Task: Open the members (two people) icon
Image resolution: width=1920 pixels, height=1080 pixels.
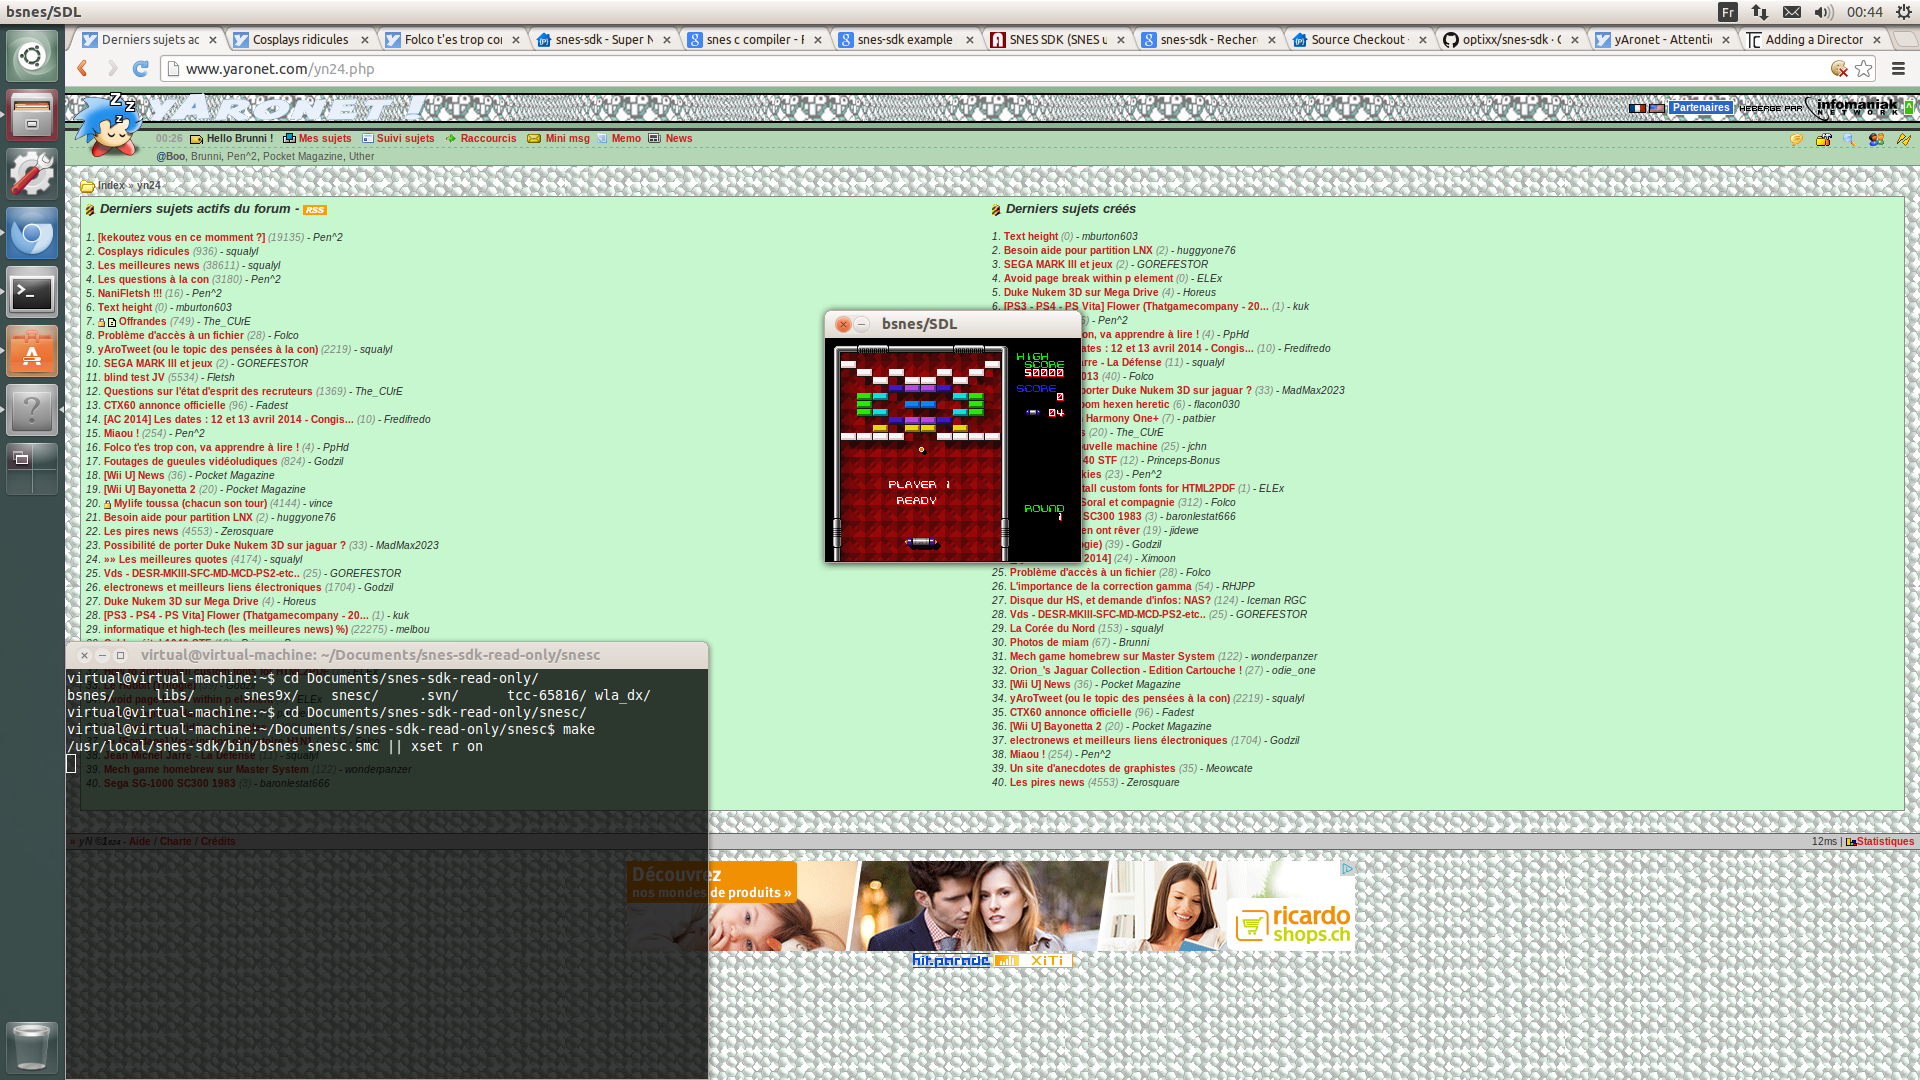Action: 1876,140
